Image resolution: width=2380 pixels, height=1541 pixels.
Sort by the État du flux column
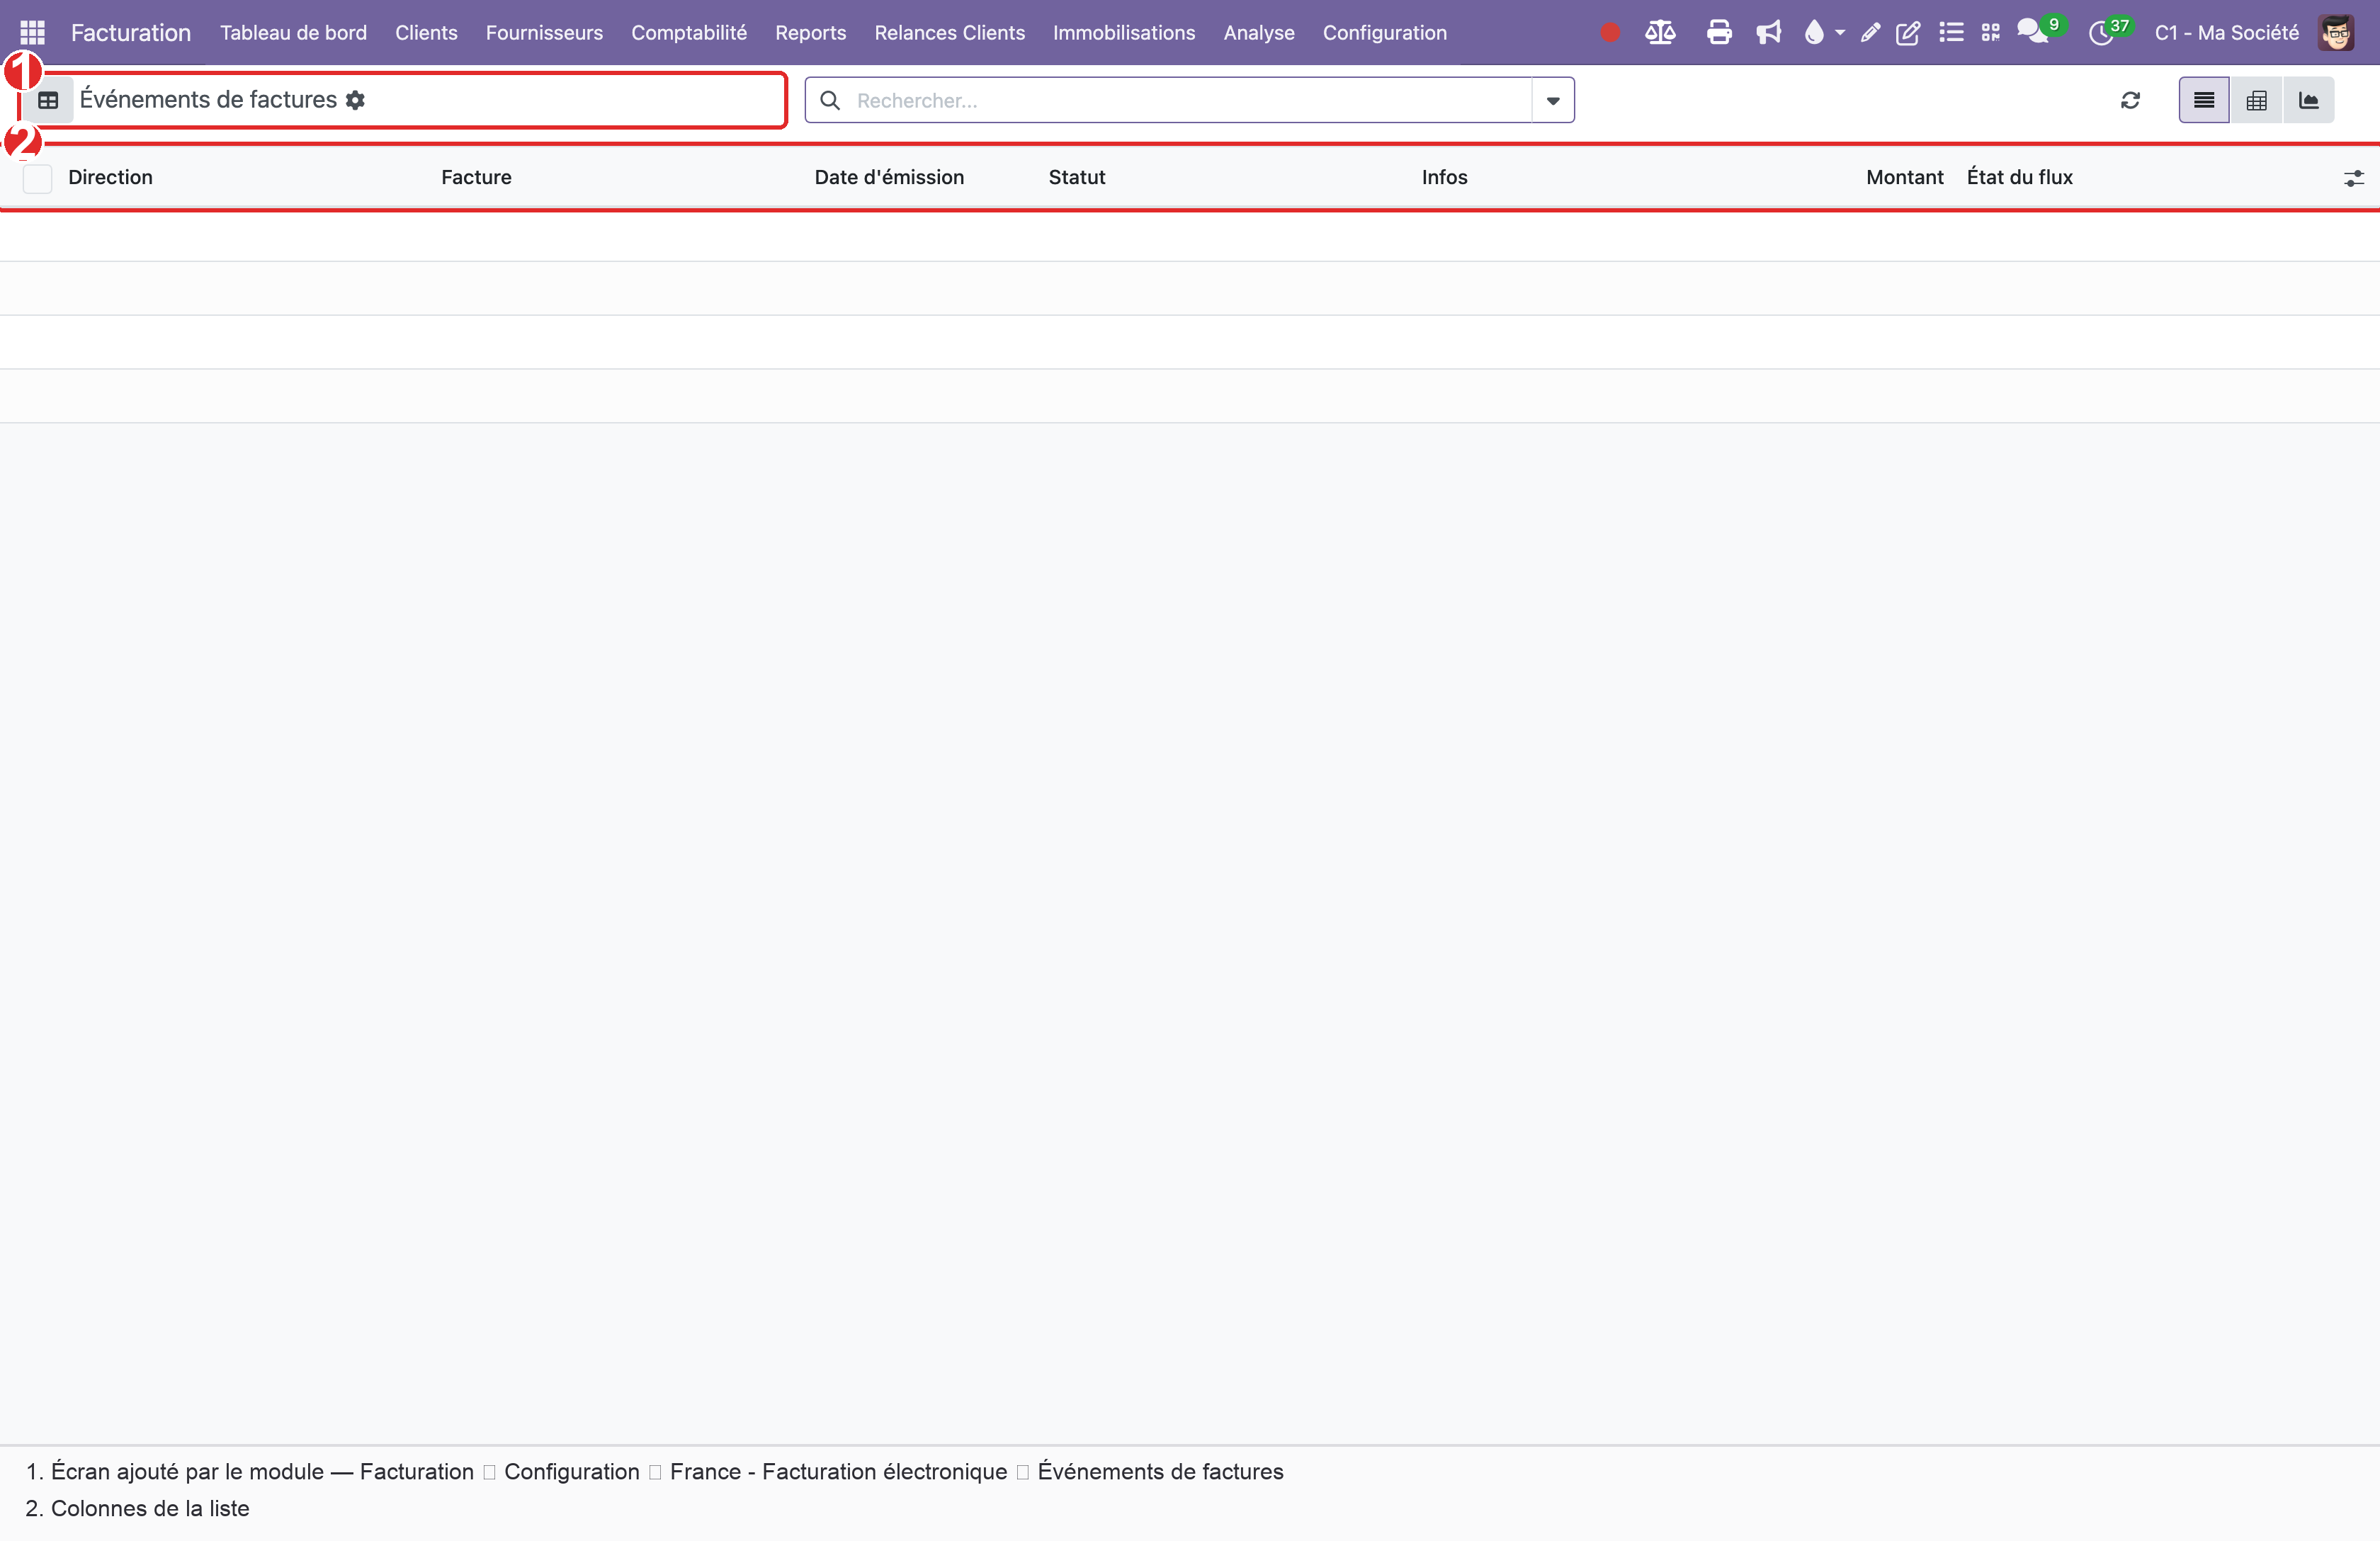[2019, 178]
